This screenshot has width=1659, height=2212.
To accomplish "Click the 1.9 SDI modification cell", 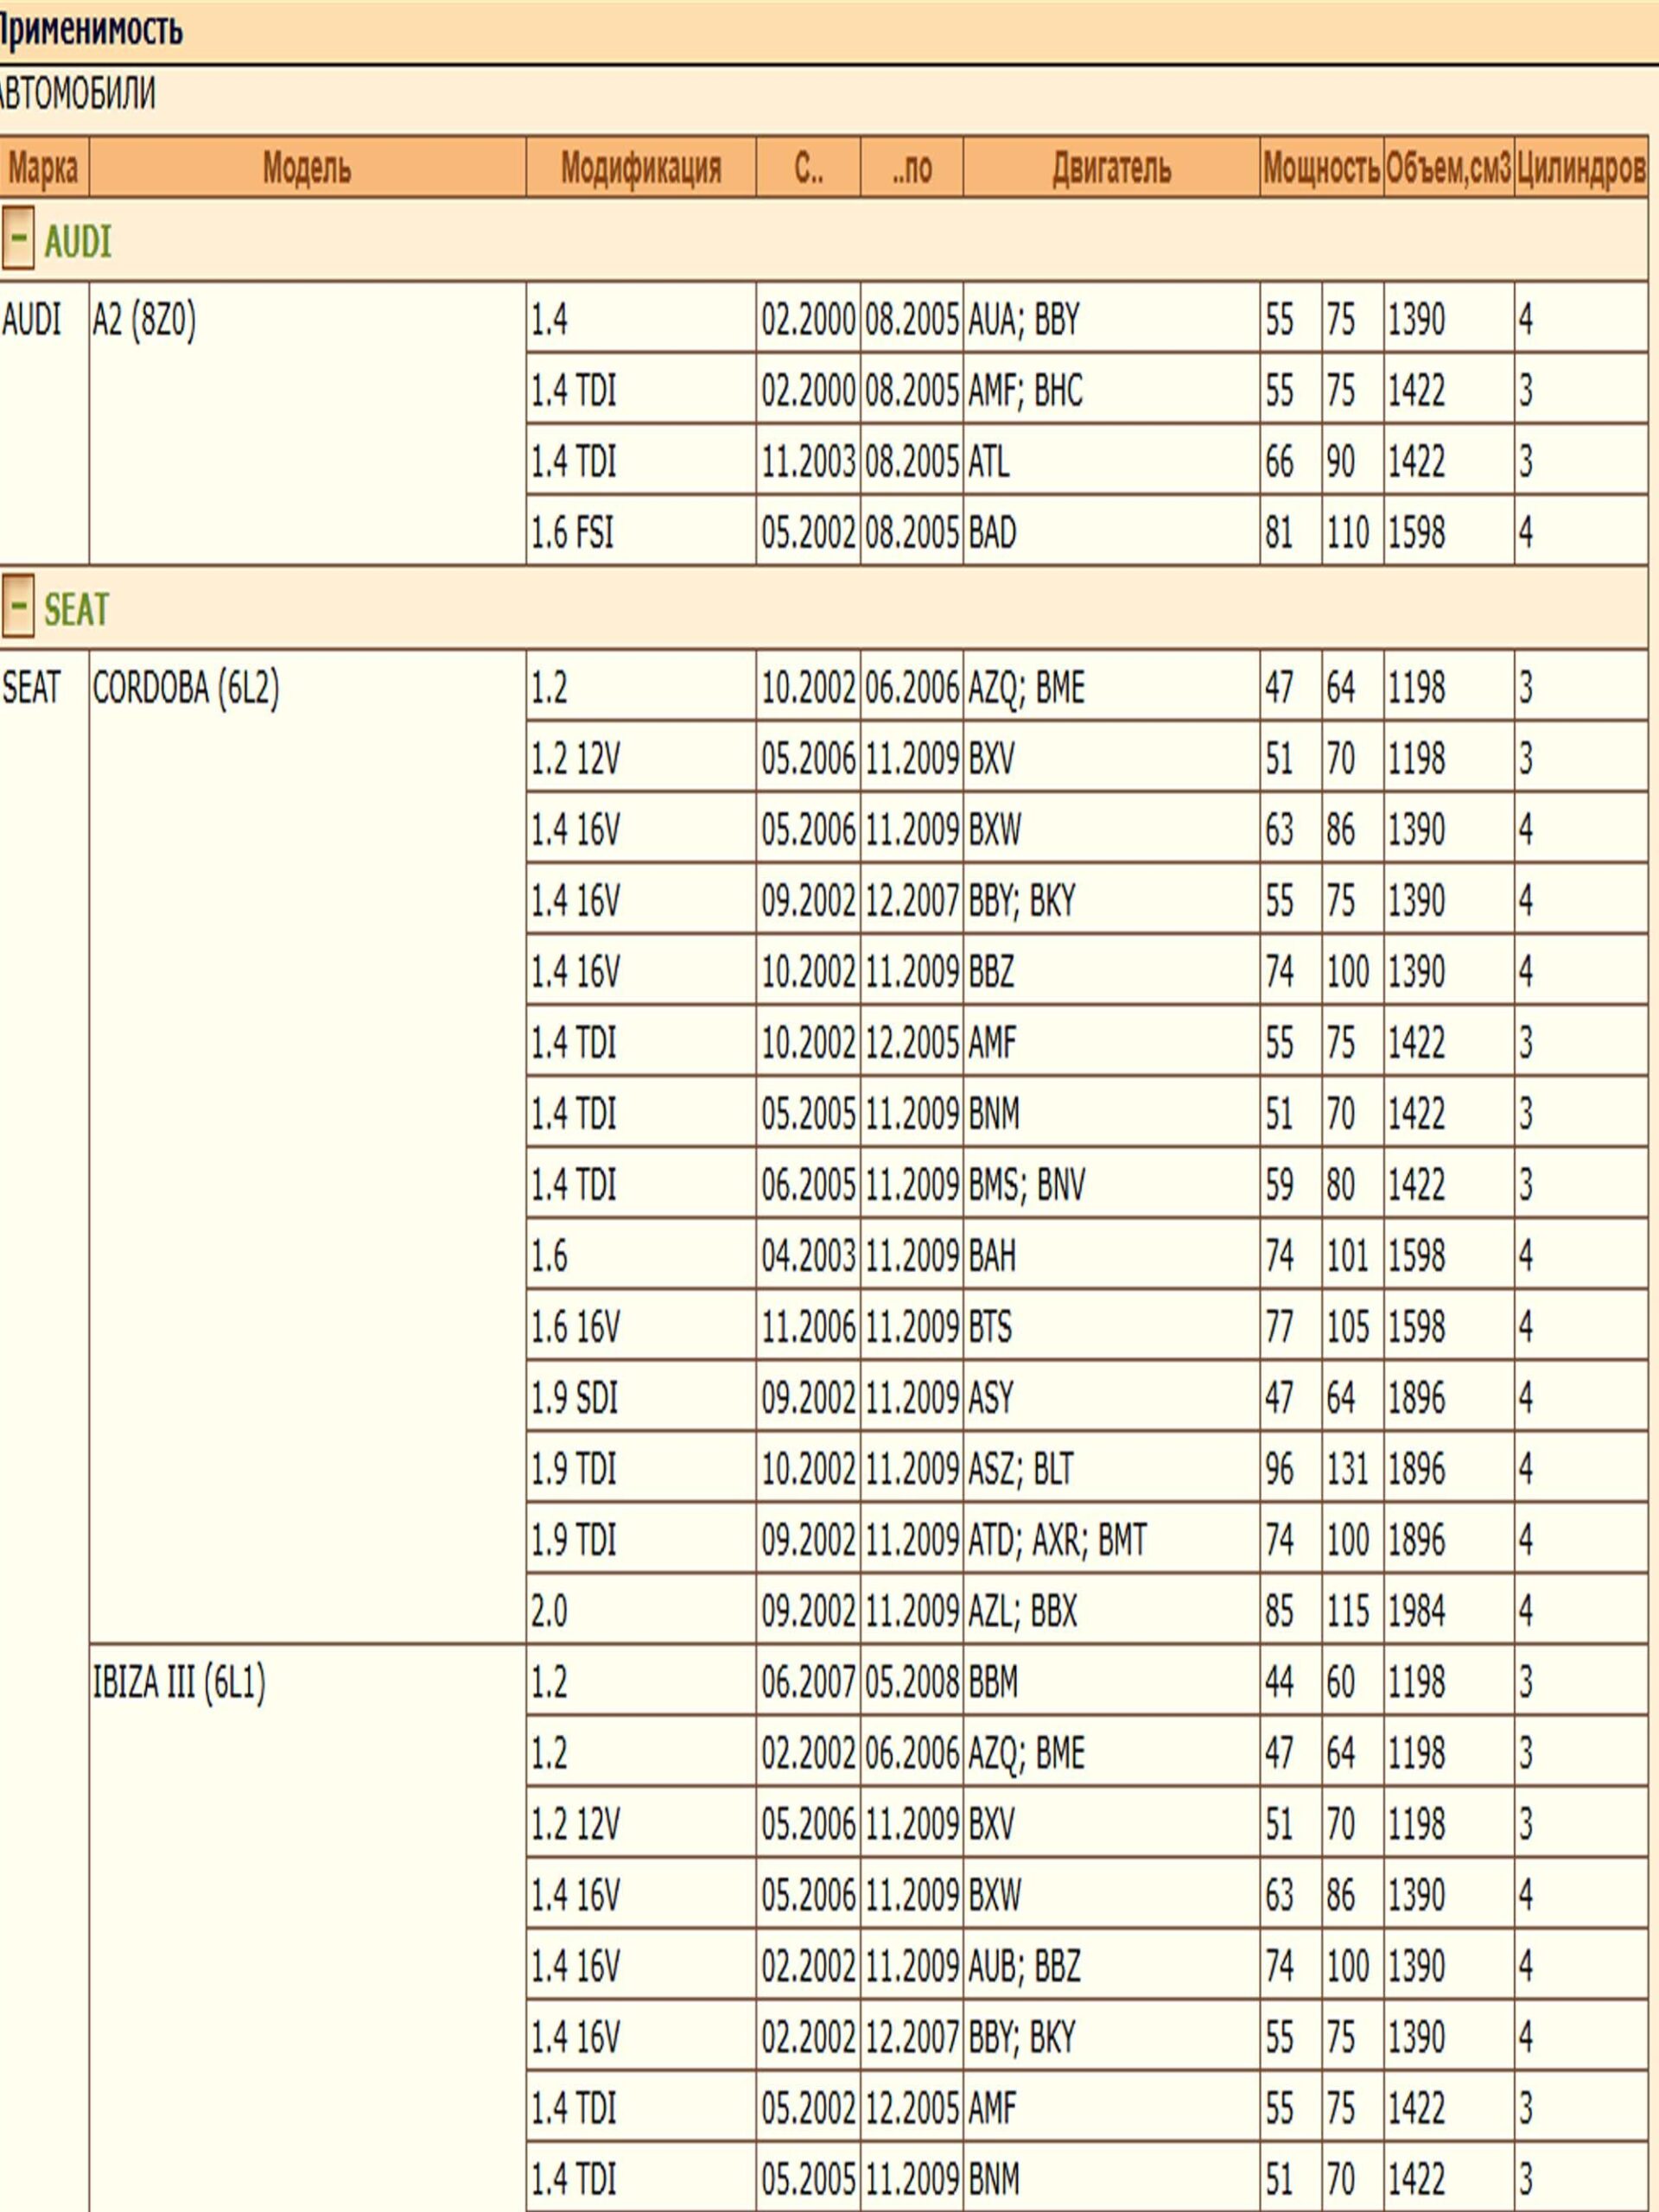I will click(575, 1398).
